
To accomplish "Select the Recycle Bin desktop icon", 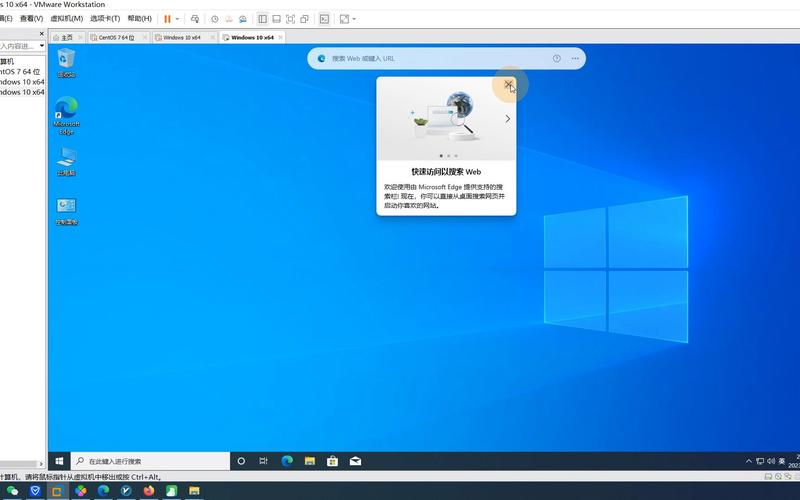I will (66, 63).
